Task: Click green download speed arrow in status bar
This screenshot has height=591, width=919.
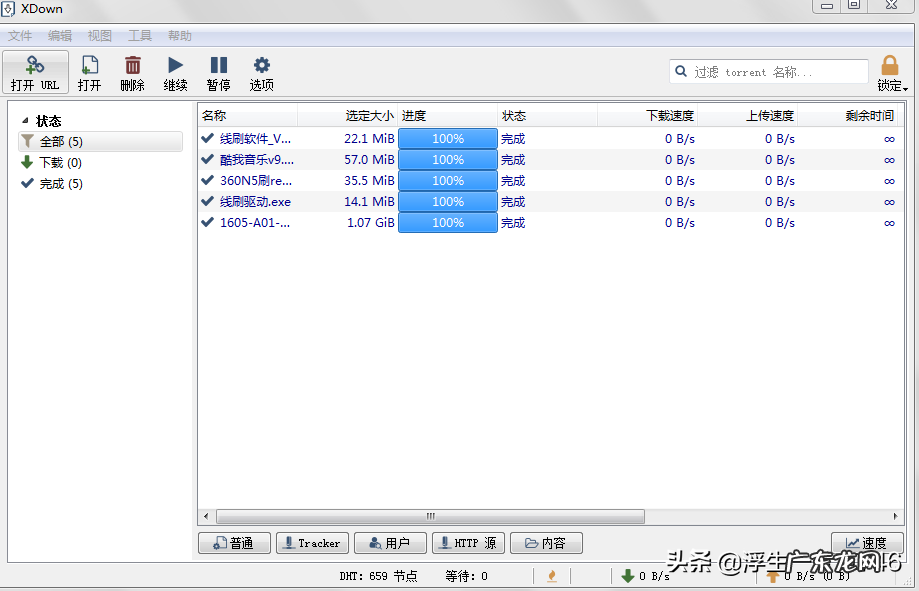Action: [x=628, y=576]
